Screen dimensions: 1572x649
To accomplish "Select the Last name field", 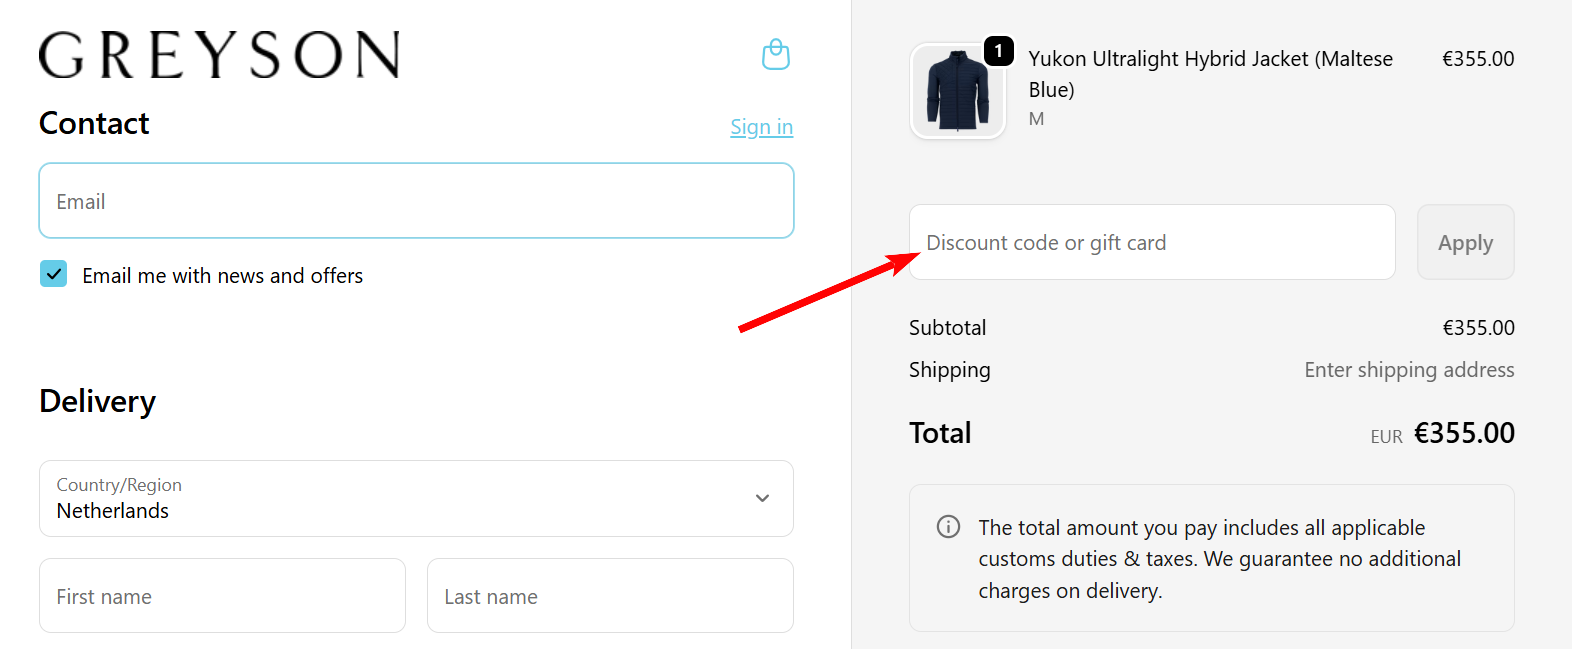I will pos(610,595).
